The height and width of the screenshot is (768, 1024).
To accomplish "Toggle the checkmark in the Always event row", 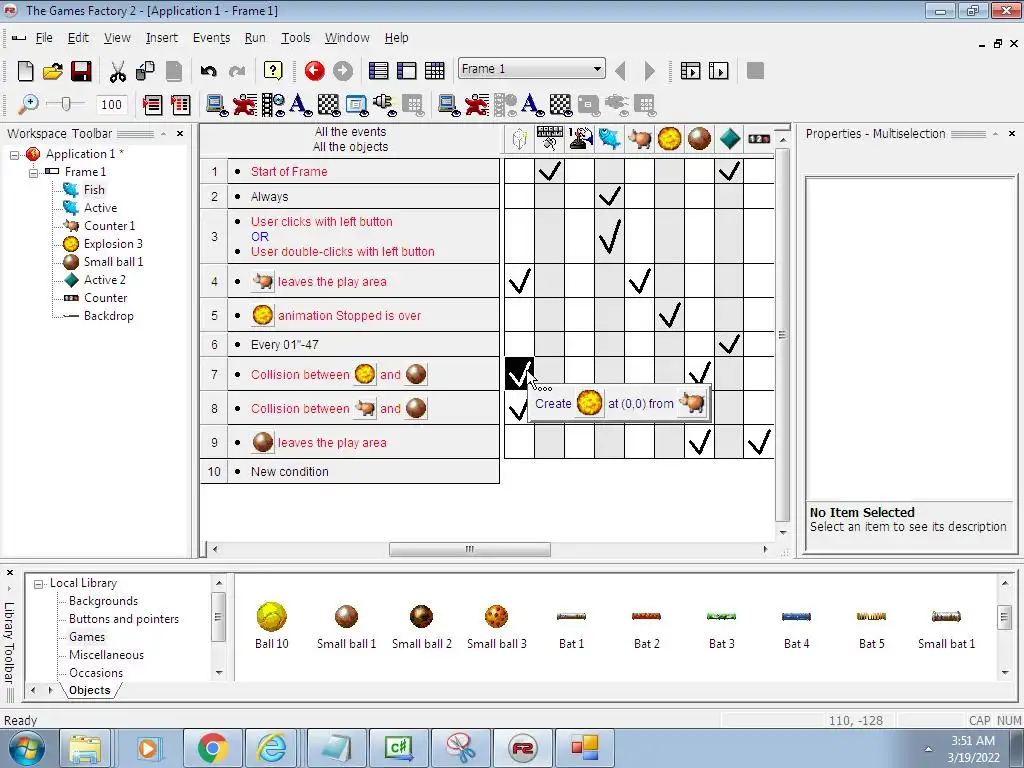I will click(x=609, y=196).
